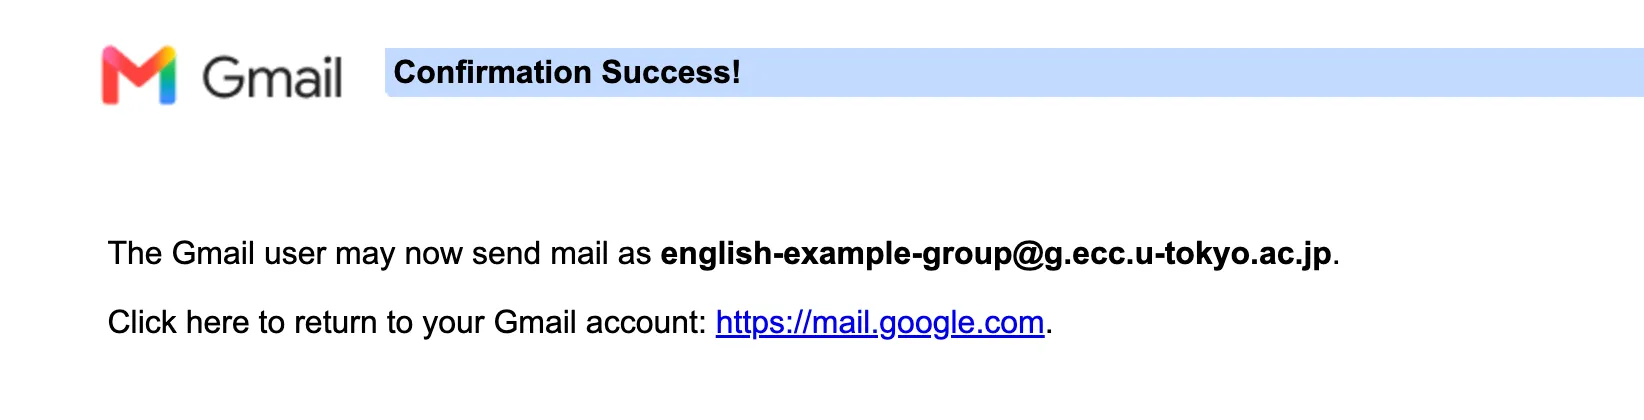Click the word "Confirmation" in the blue banner
This screenshot has width=1644, height=420.
point(493,72)
